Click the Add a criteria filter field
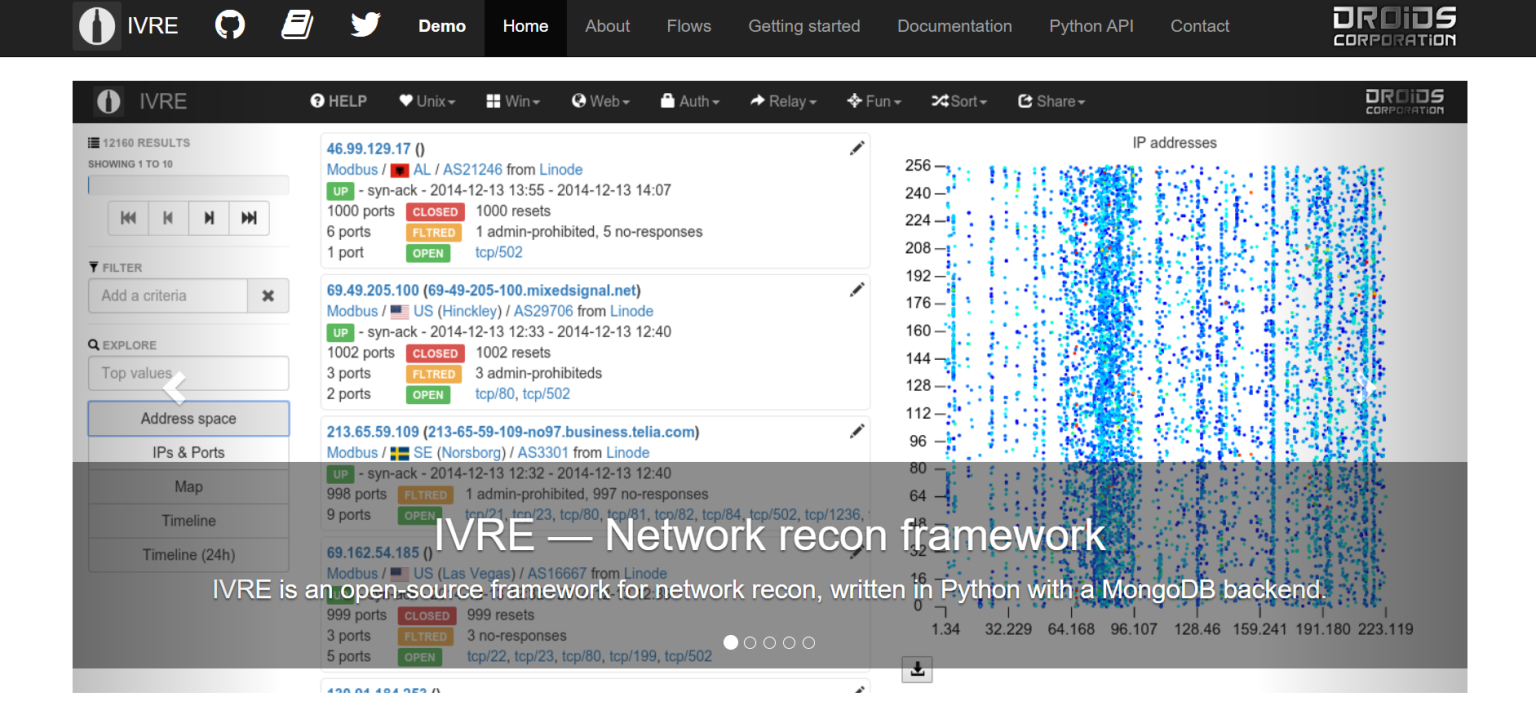The image size is (1536, 706). click(x=167, y=295)
